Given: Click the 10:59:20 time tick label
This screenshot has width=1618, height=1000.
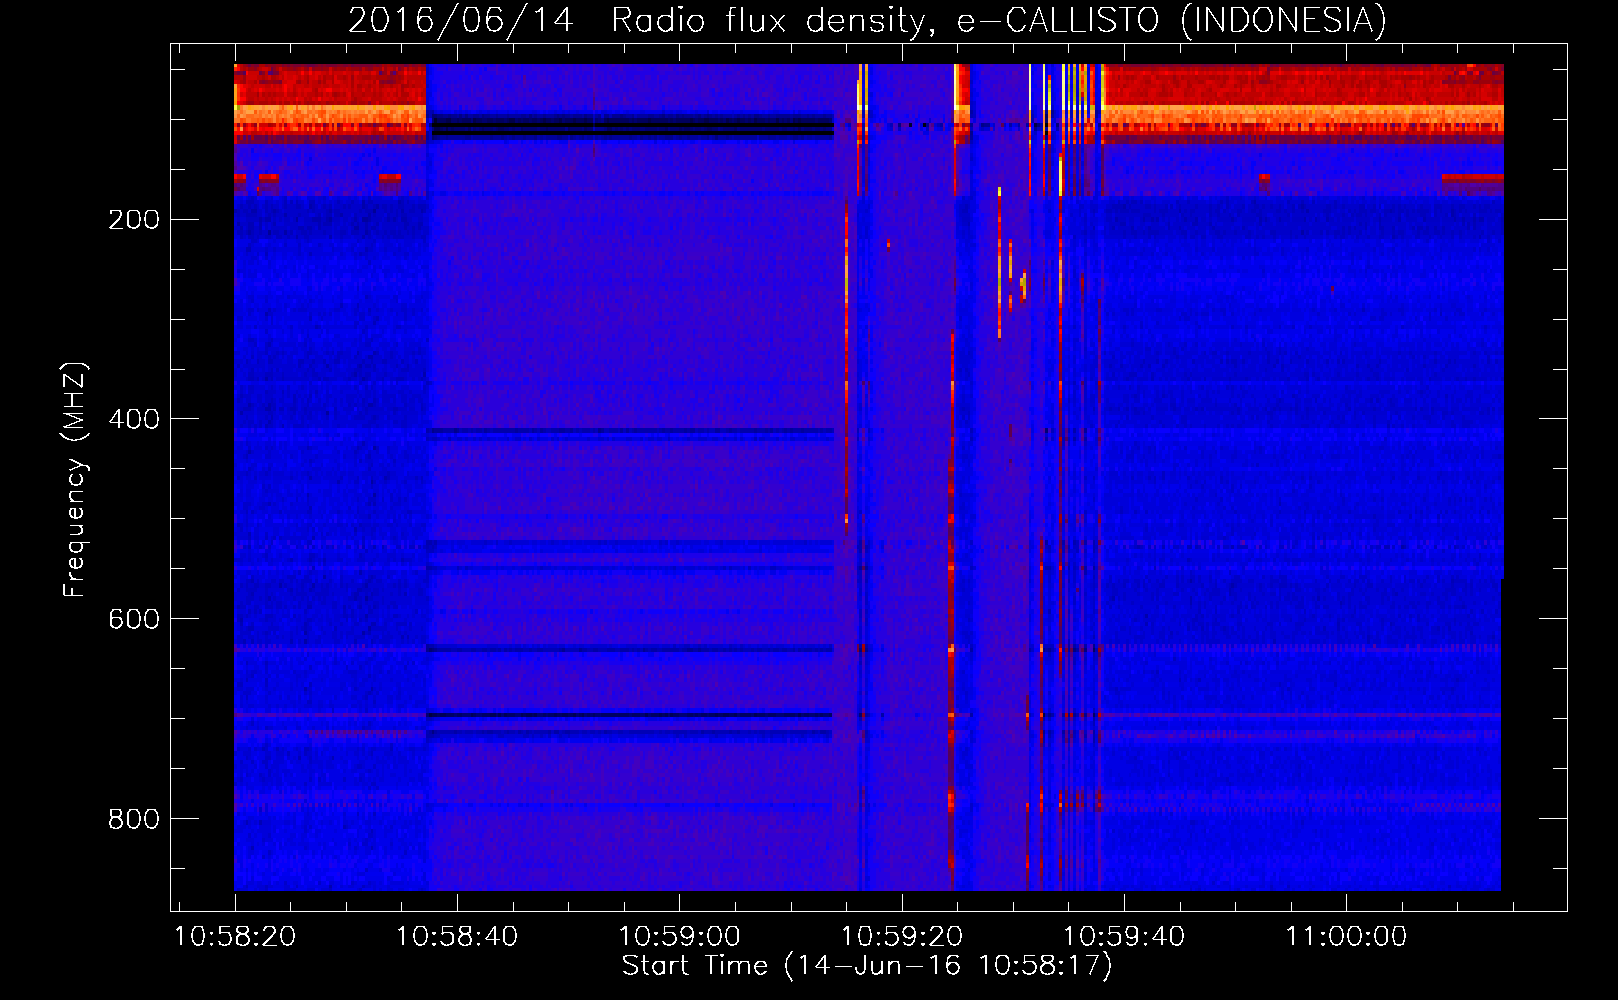Looking at the screenshot, I should [902, 937].
